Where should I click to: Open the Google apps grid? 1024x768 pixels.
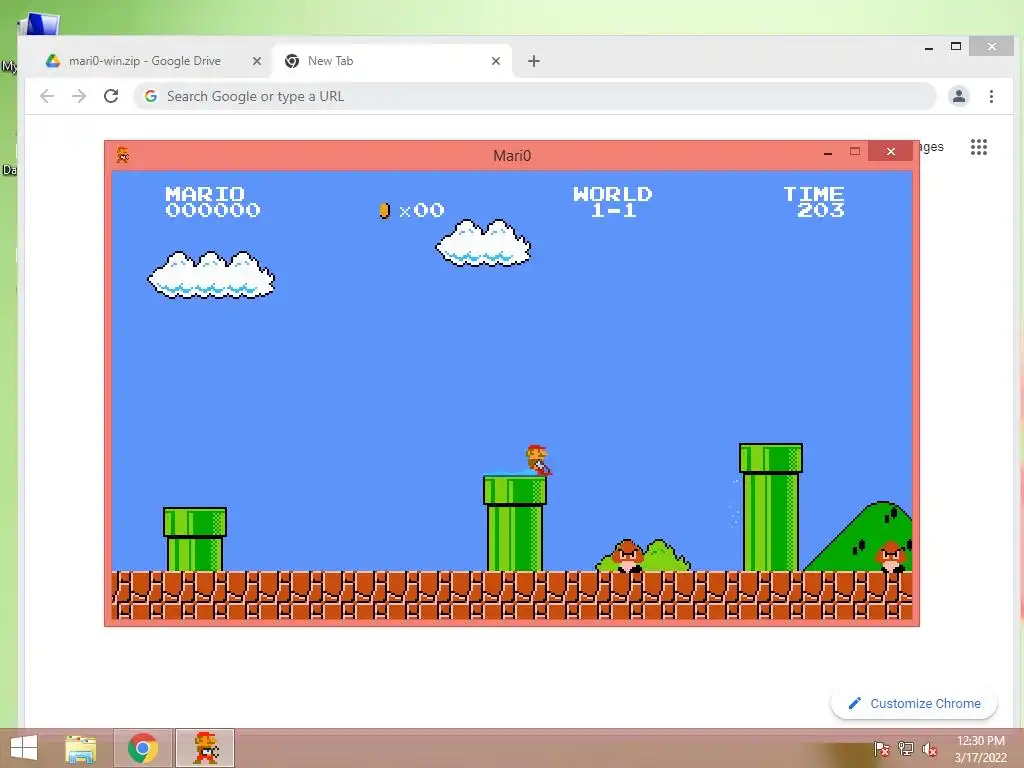click(978, 147)
